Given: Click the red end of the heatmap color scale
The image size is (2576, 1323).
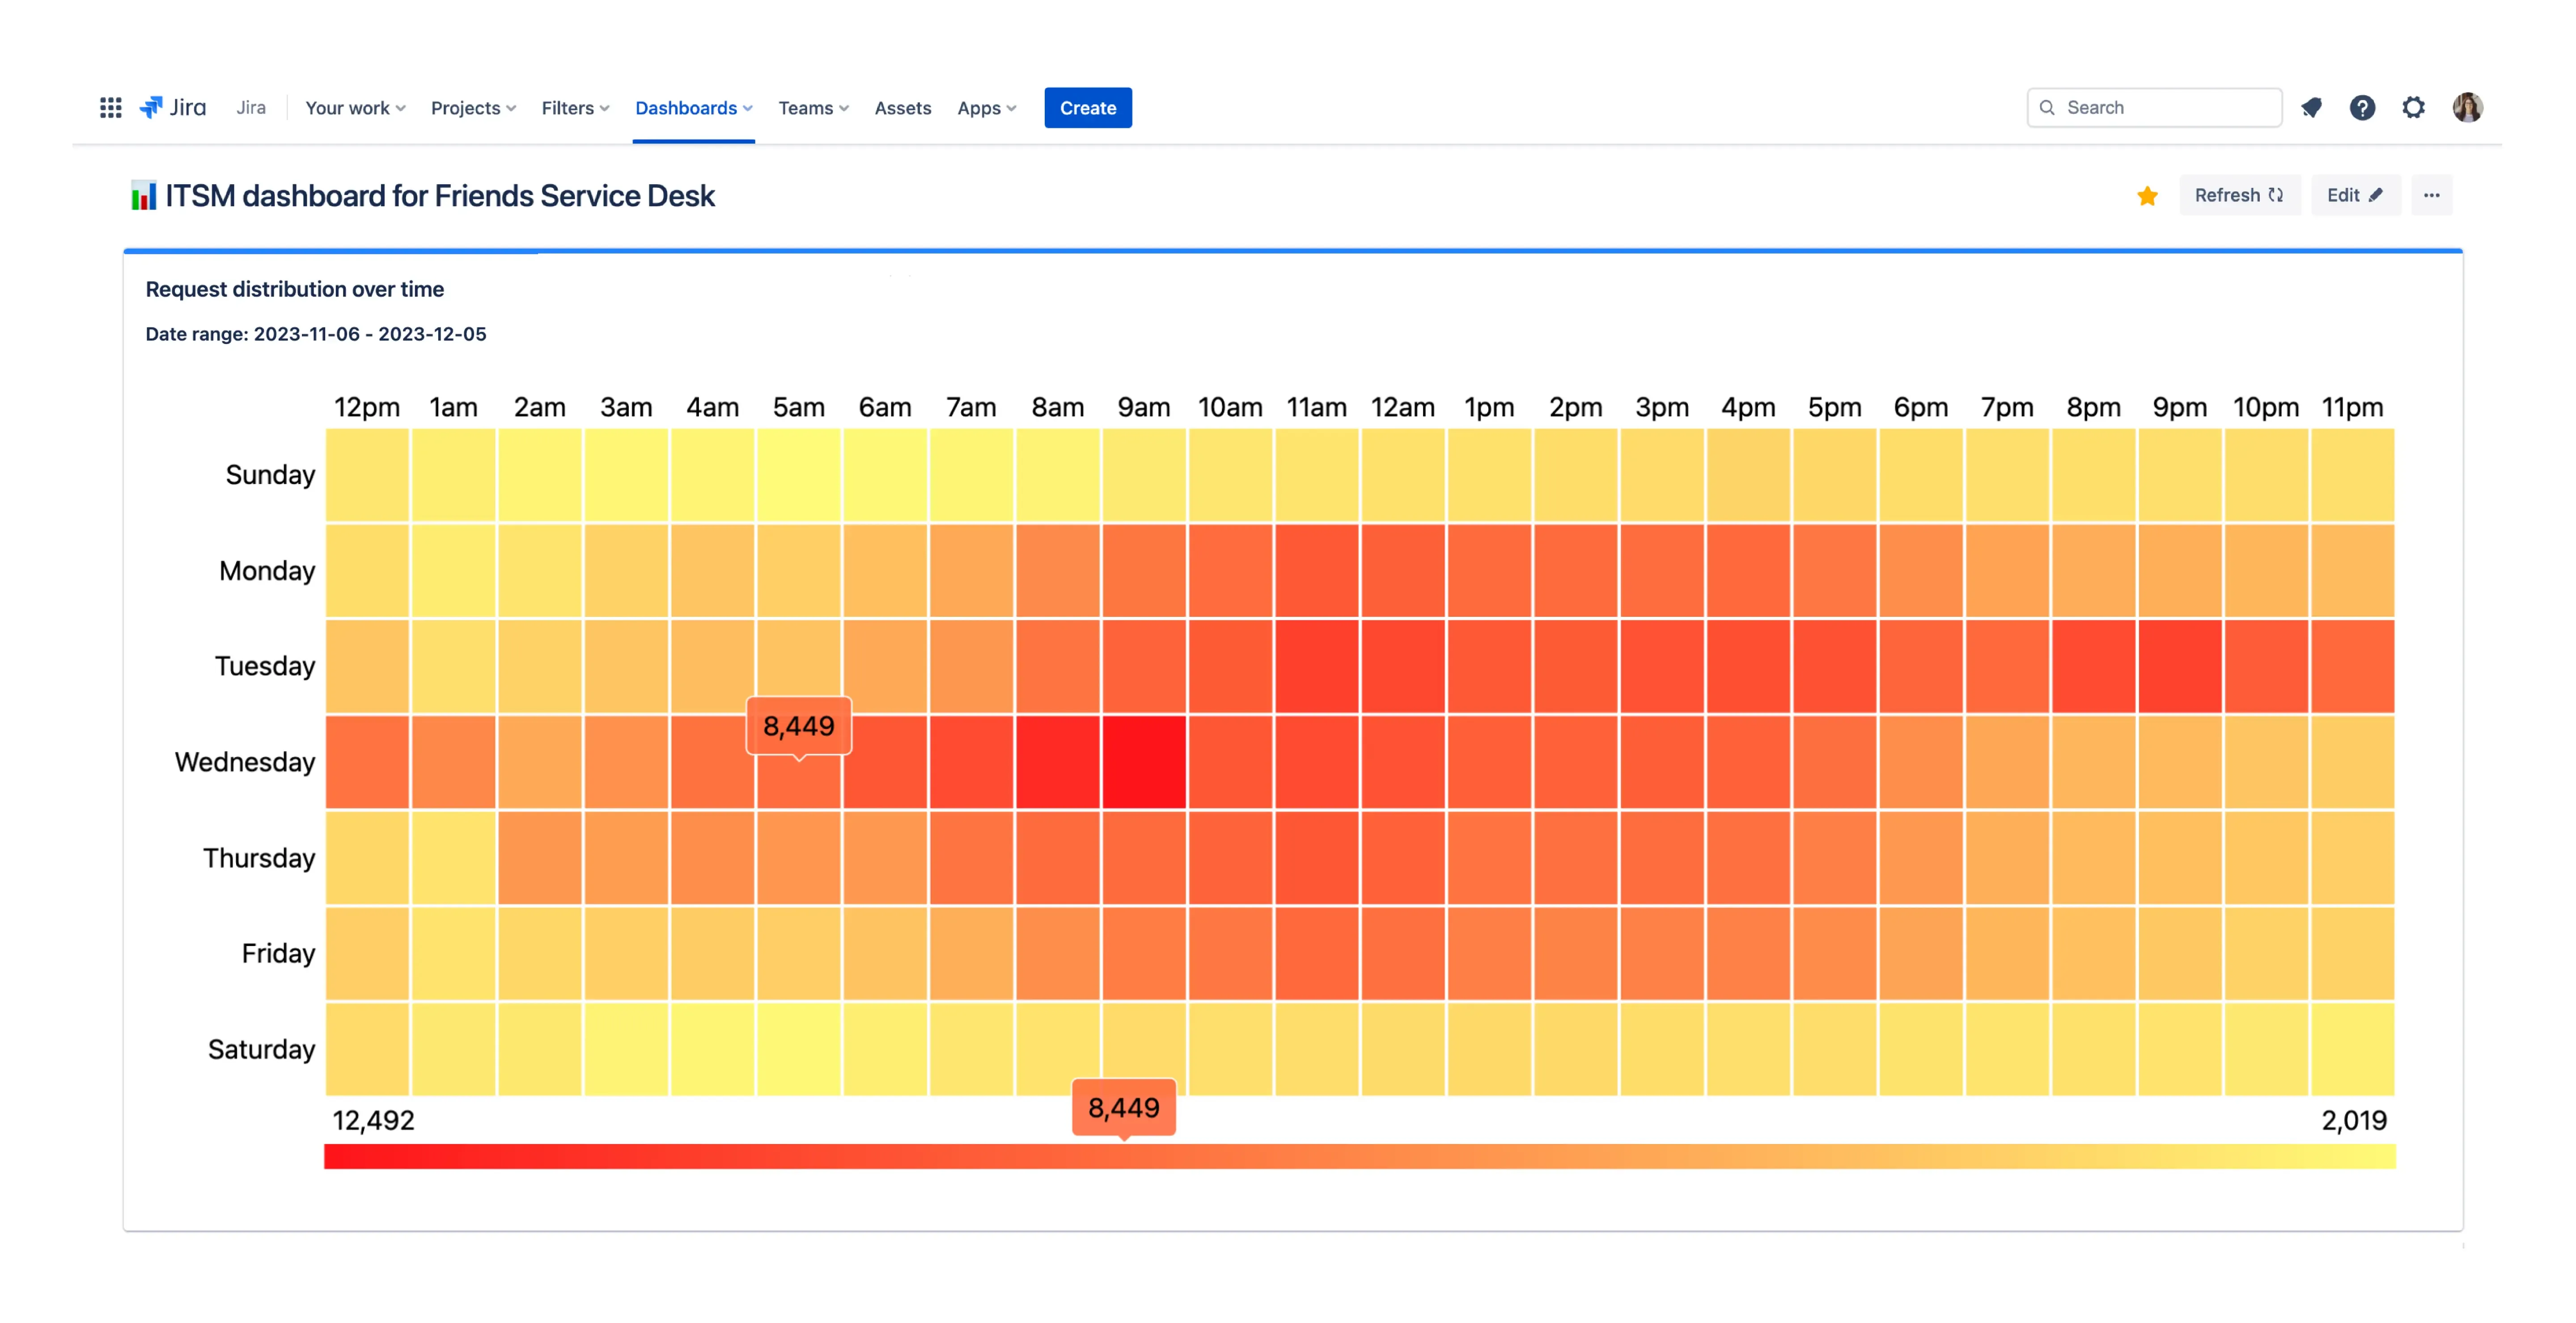Looking at the screenshot, I should 340,1156.
